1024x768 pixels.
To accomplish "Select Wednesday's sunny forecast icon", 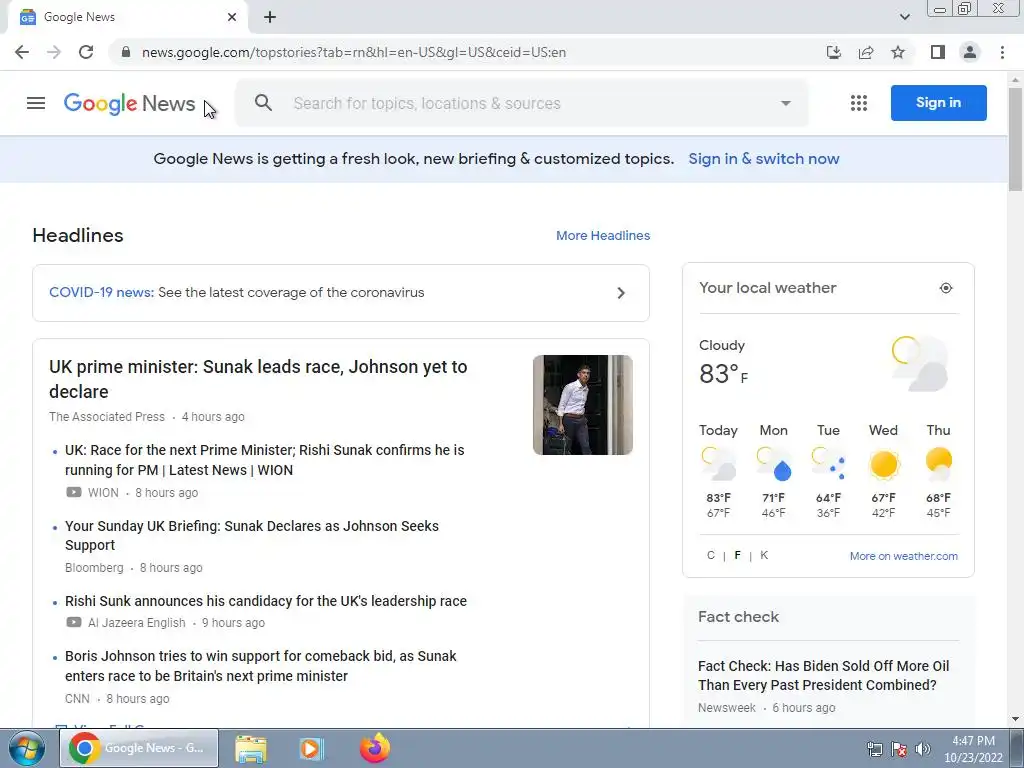I will [x=884, y=464].
